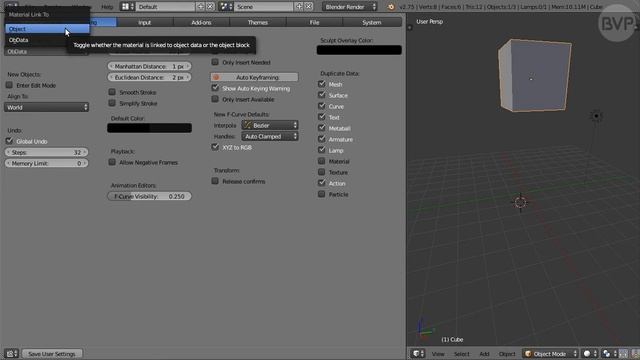
Task: Open the User Preferences editor type selector
Action: [x=11, y=353]
